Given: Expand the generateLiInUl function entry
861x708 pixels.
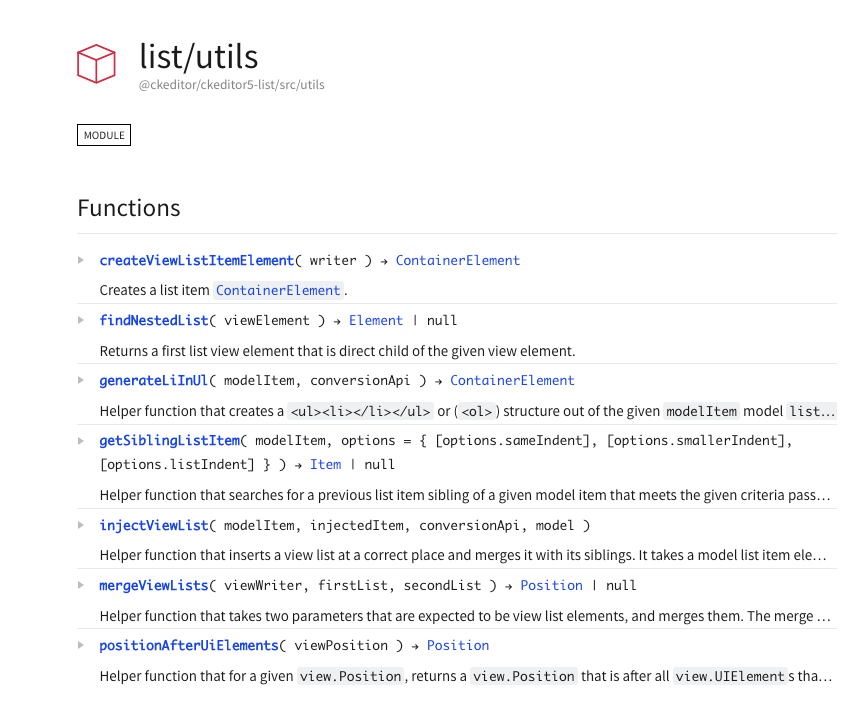Looking at the screenshot, I should point(81,379).
